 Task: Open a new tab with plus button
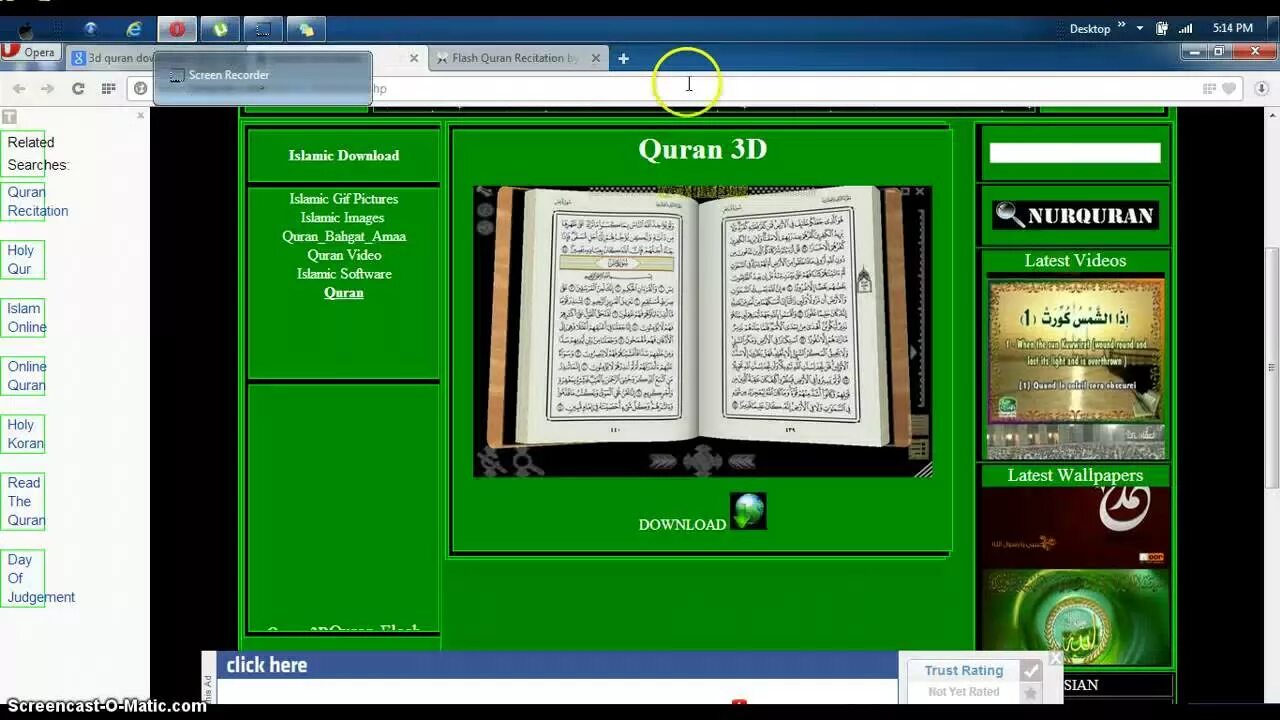click(x=623, y=58)
